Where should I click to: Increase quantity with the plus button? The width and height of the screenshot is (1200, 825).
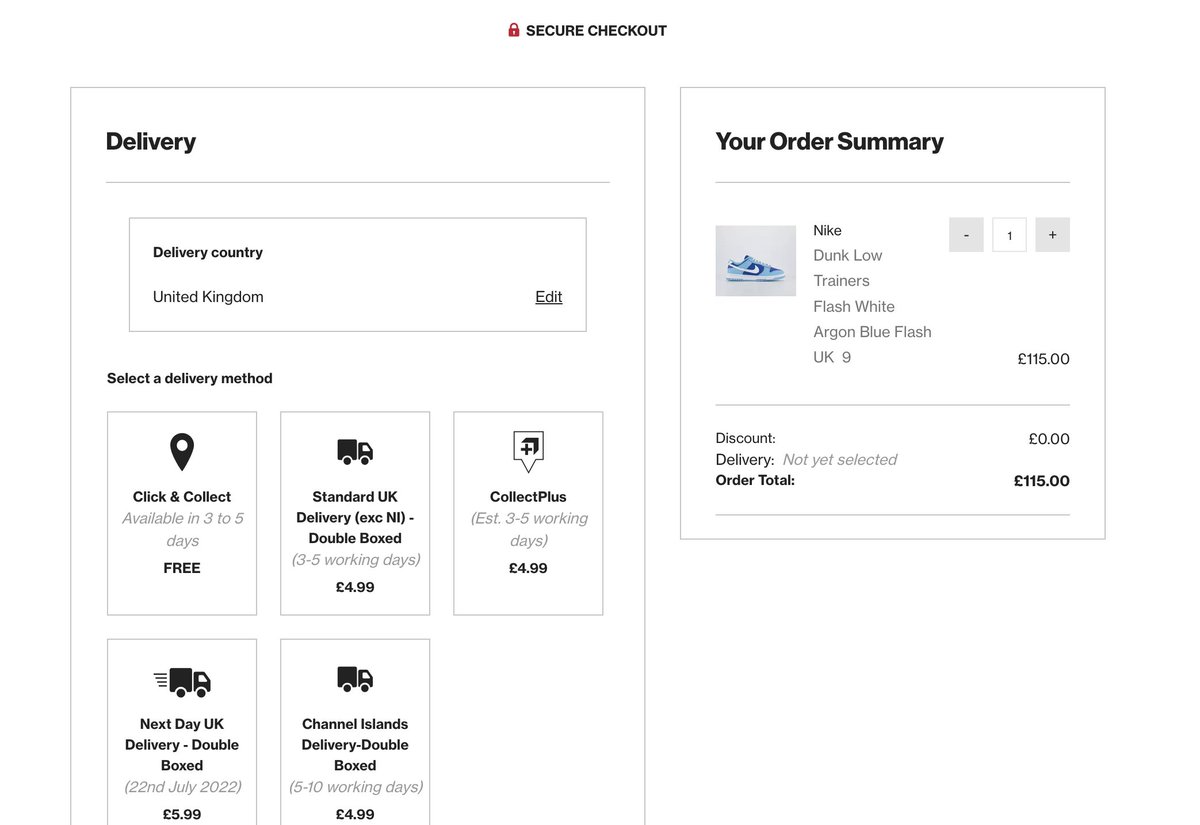(x=1053, y=235)
